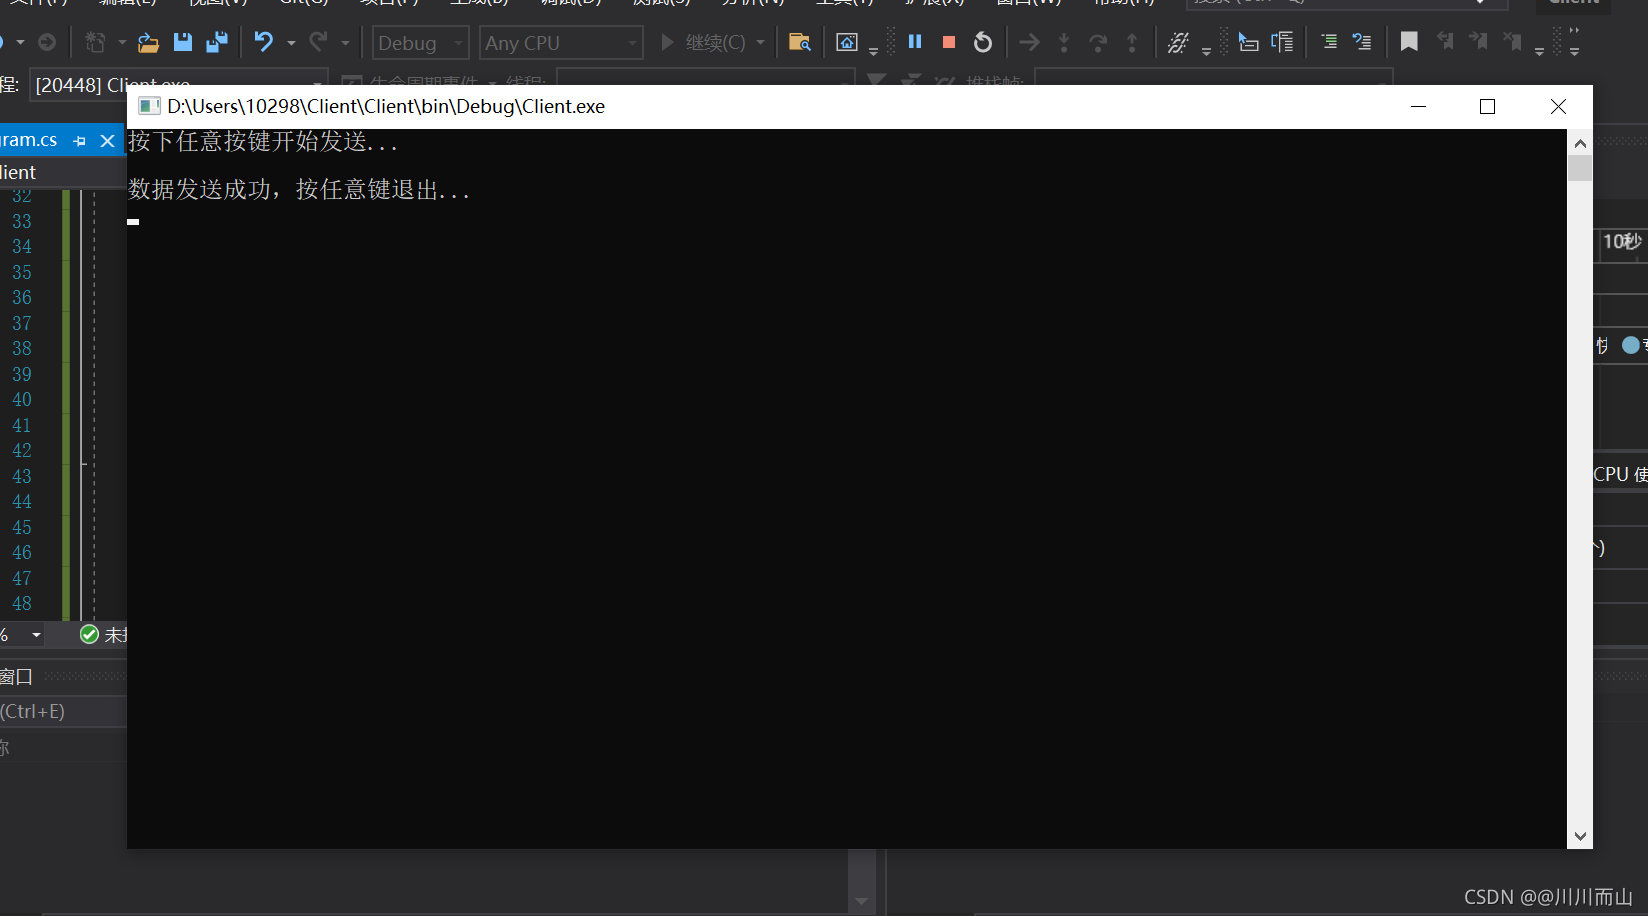Click the 10秒 timeline marker in diagnostics
This screenshot has height=916, width=1648.
coord(1622,242)
